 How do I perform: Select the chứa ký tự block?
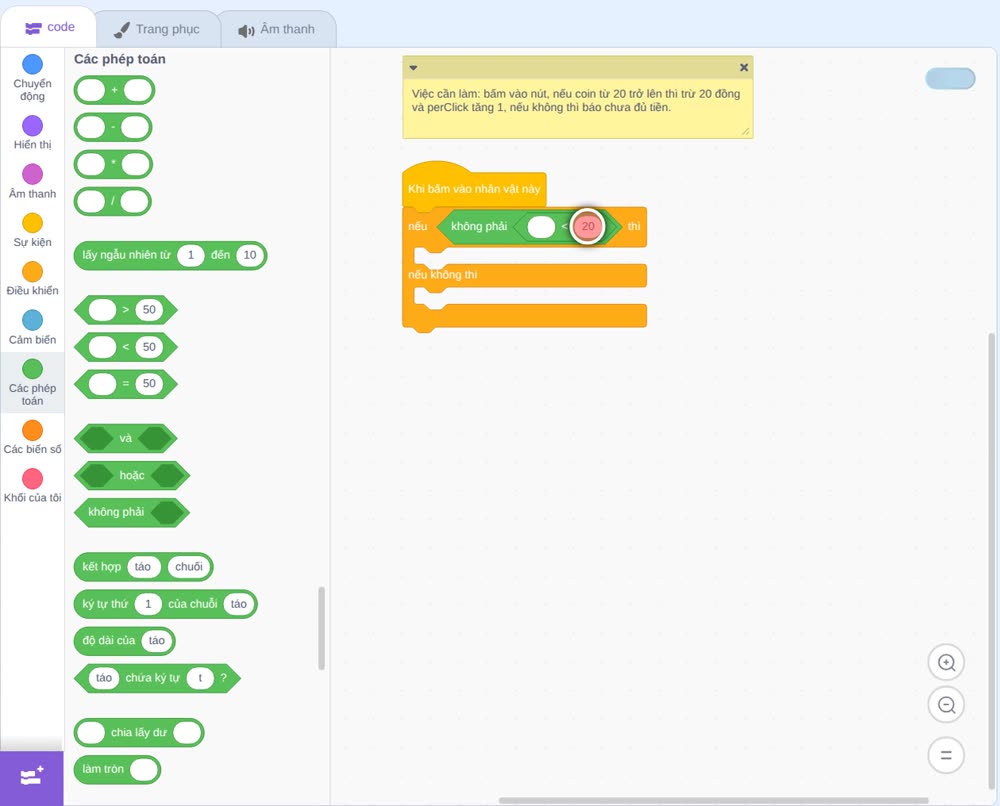pyautogui.click(x=158, y=678)
